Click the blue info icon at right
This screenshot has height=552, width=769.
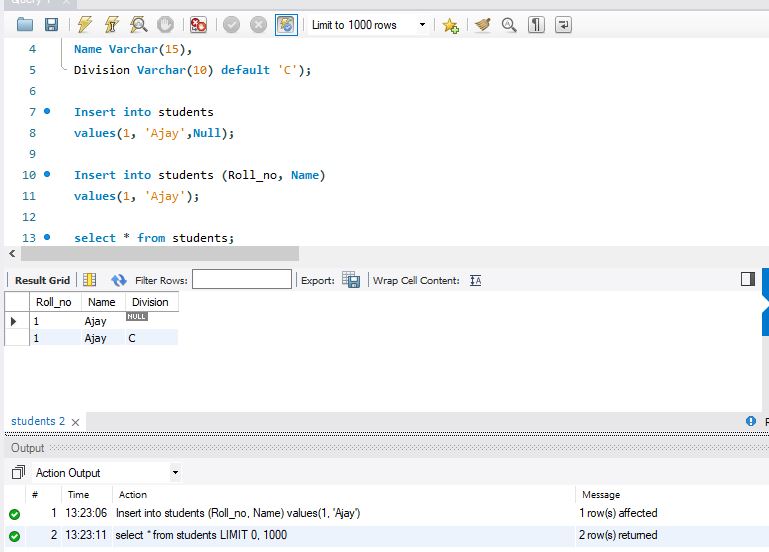point(751,421)
